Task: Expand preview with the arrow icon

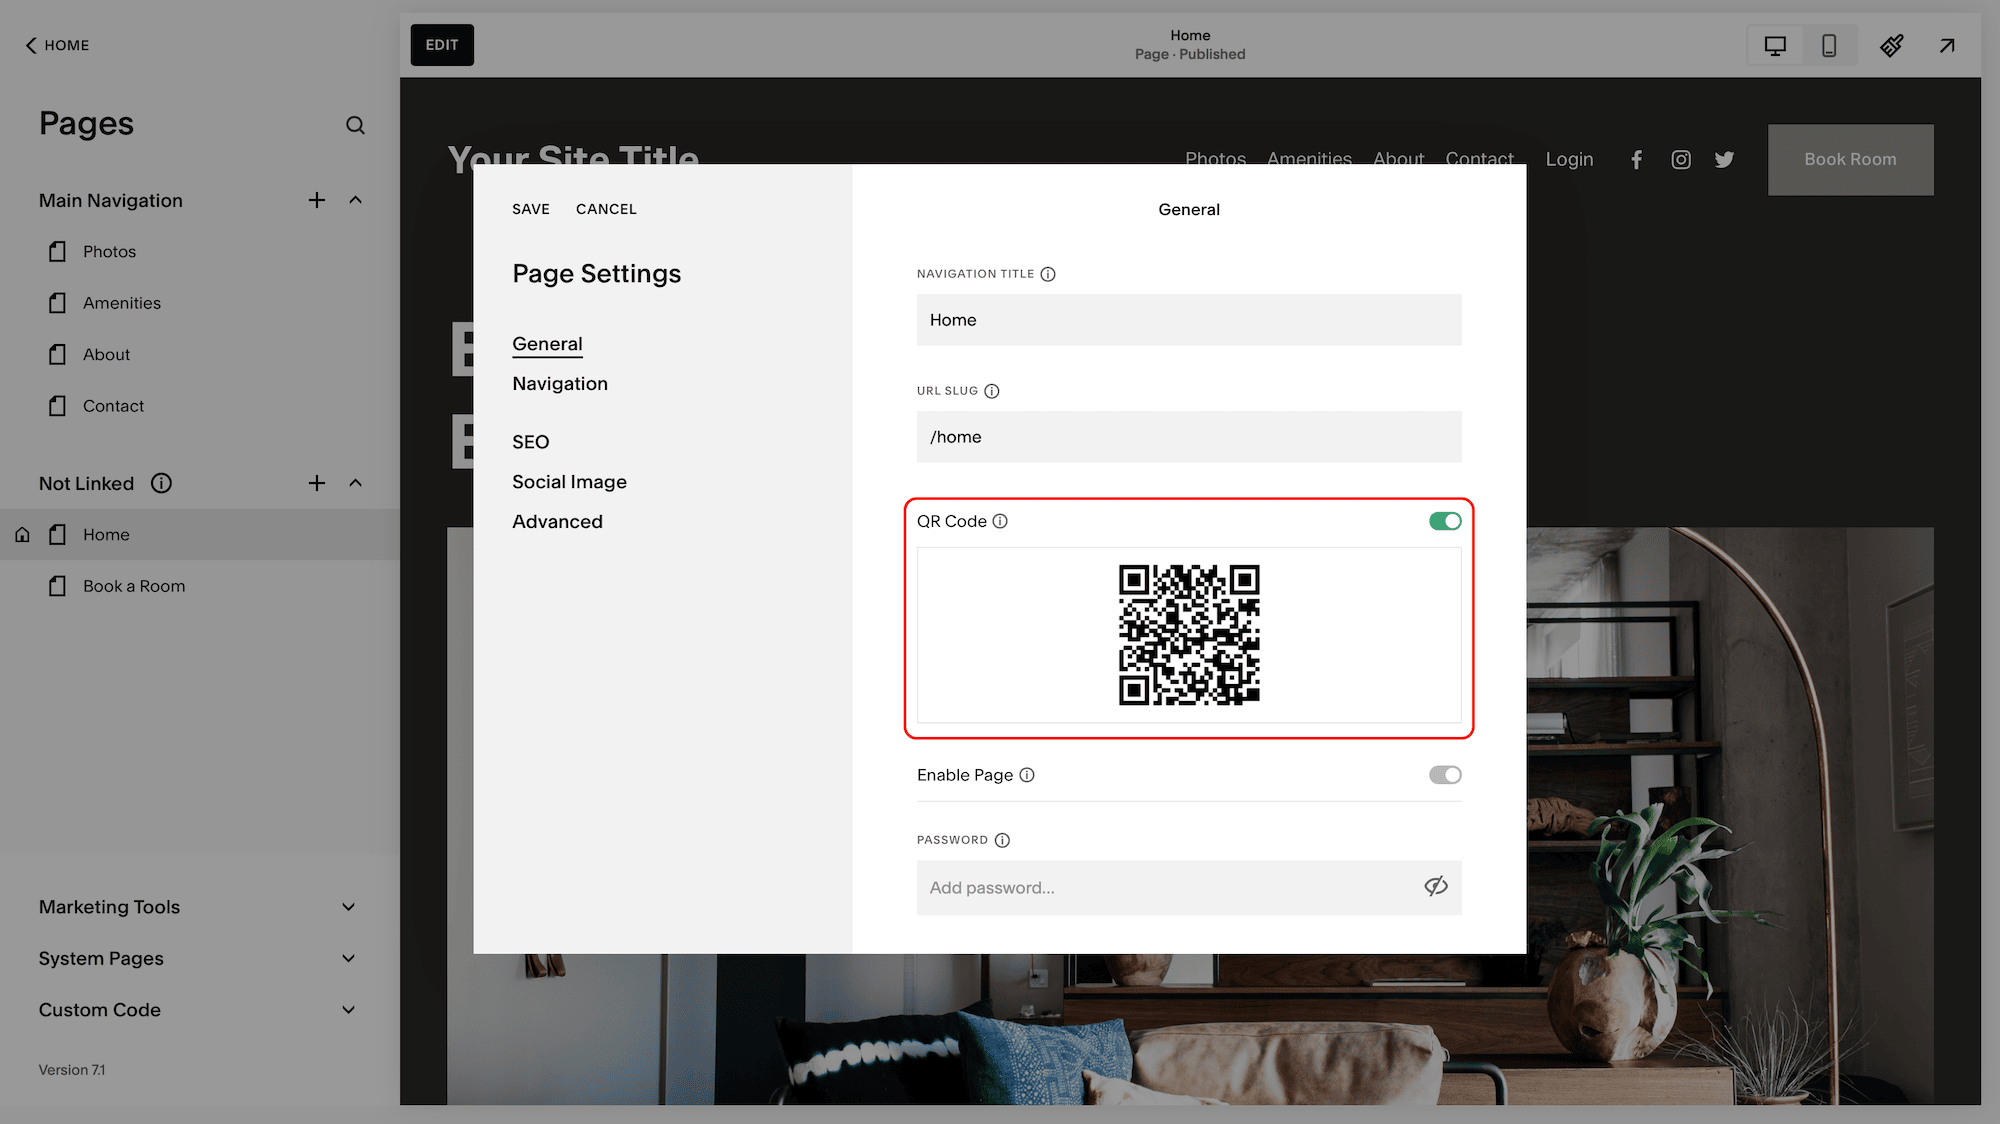Action: pos(1946,46)
